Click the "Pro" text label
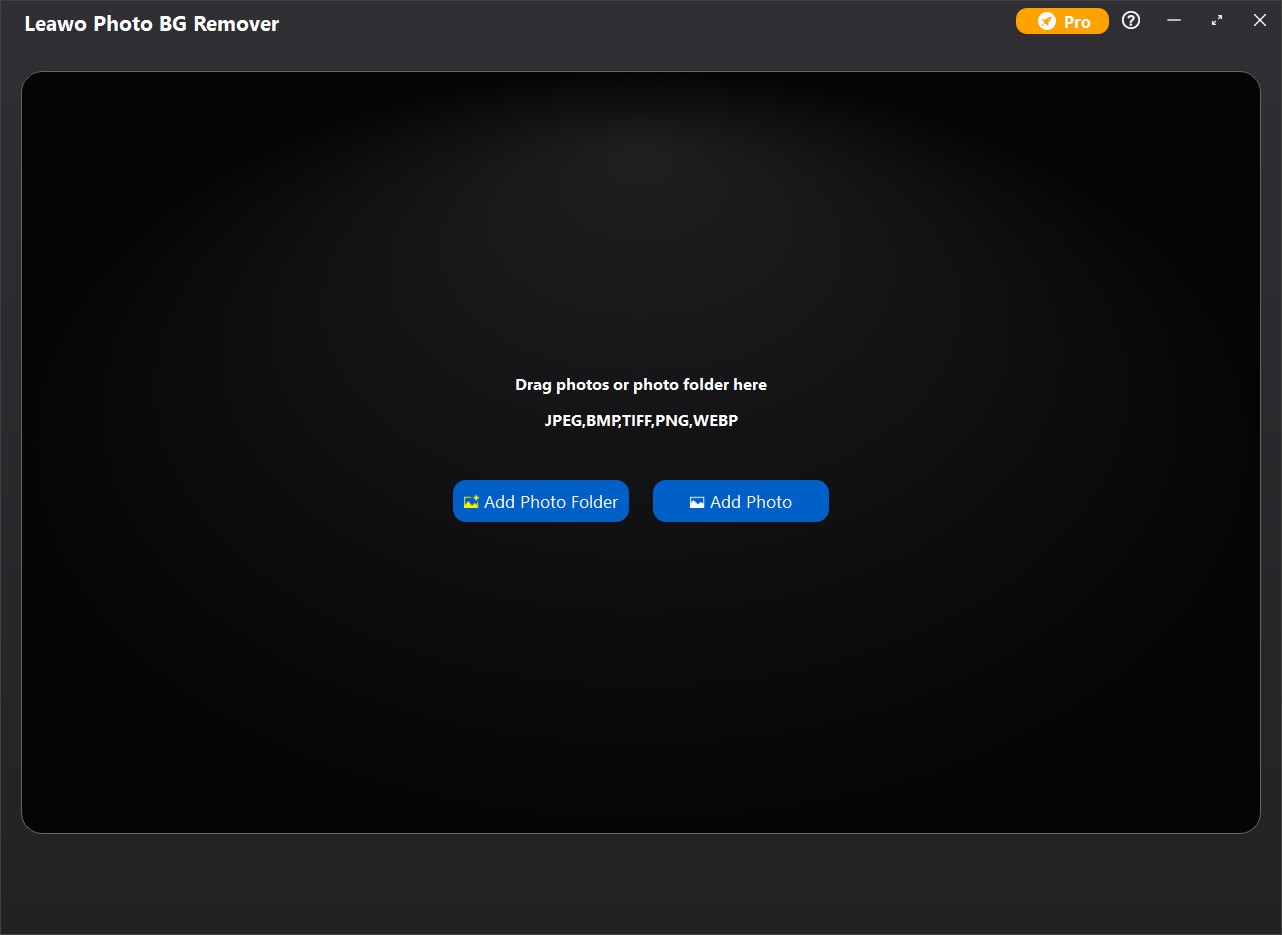Screen dimensions: 1282x935 (x=1077, y=22)
